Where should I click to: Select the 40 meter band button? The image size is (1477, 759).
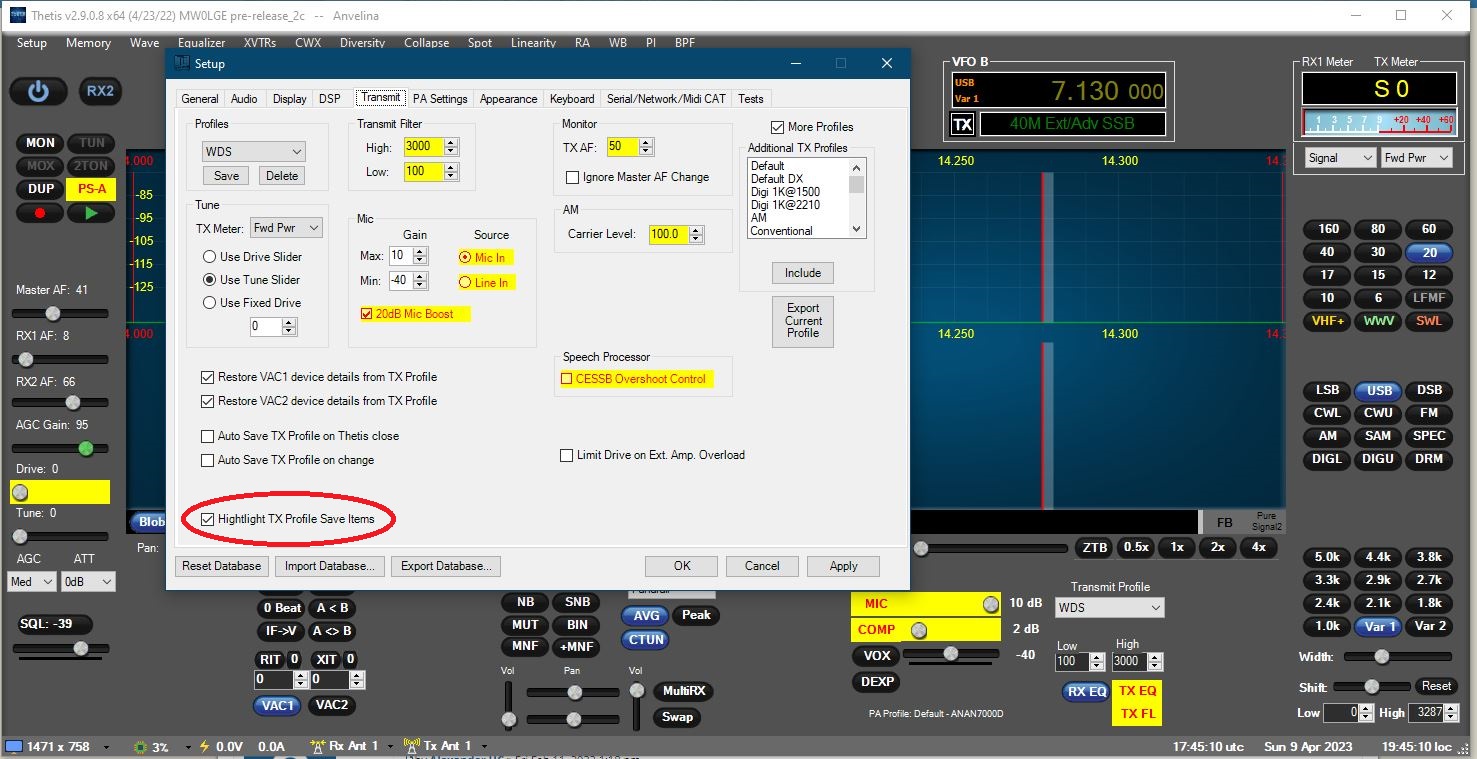click(x=1327, y=252)
